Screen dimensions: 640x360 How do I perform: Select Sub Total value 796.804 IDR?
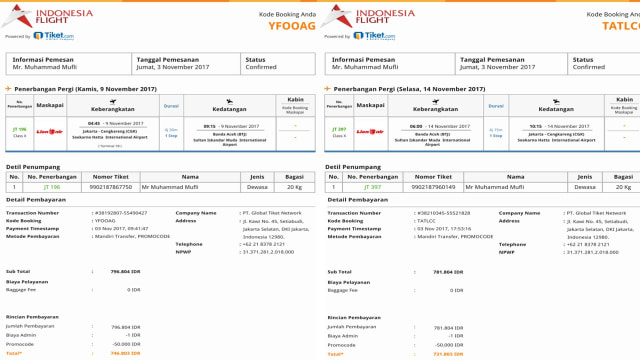(x=125, y=271)
